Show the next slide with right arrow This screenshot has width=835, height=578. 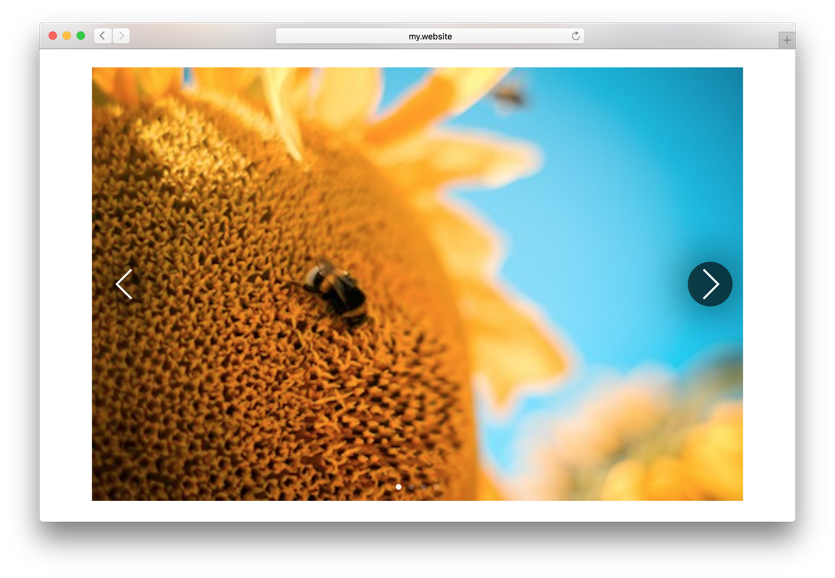pos(710,284)
